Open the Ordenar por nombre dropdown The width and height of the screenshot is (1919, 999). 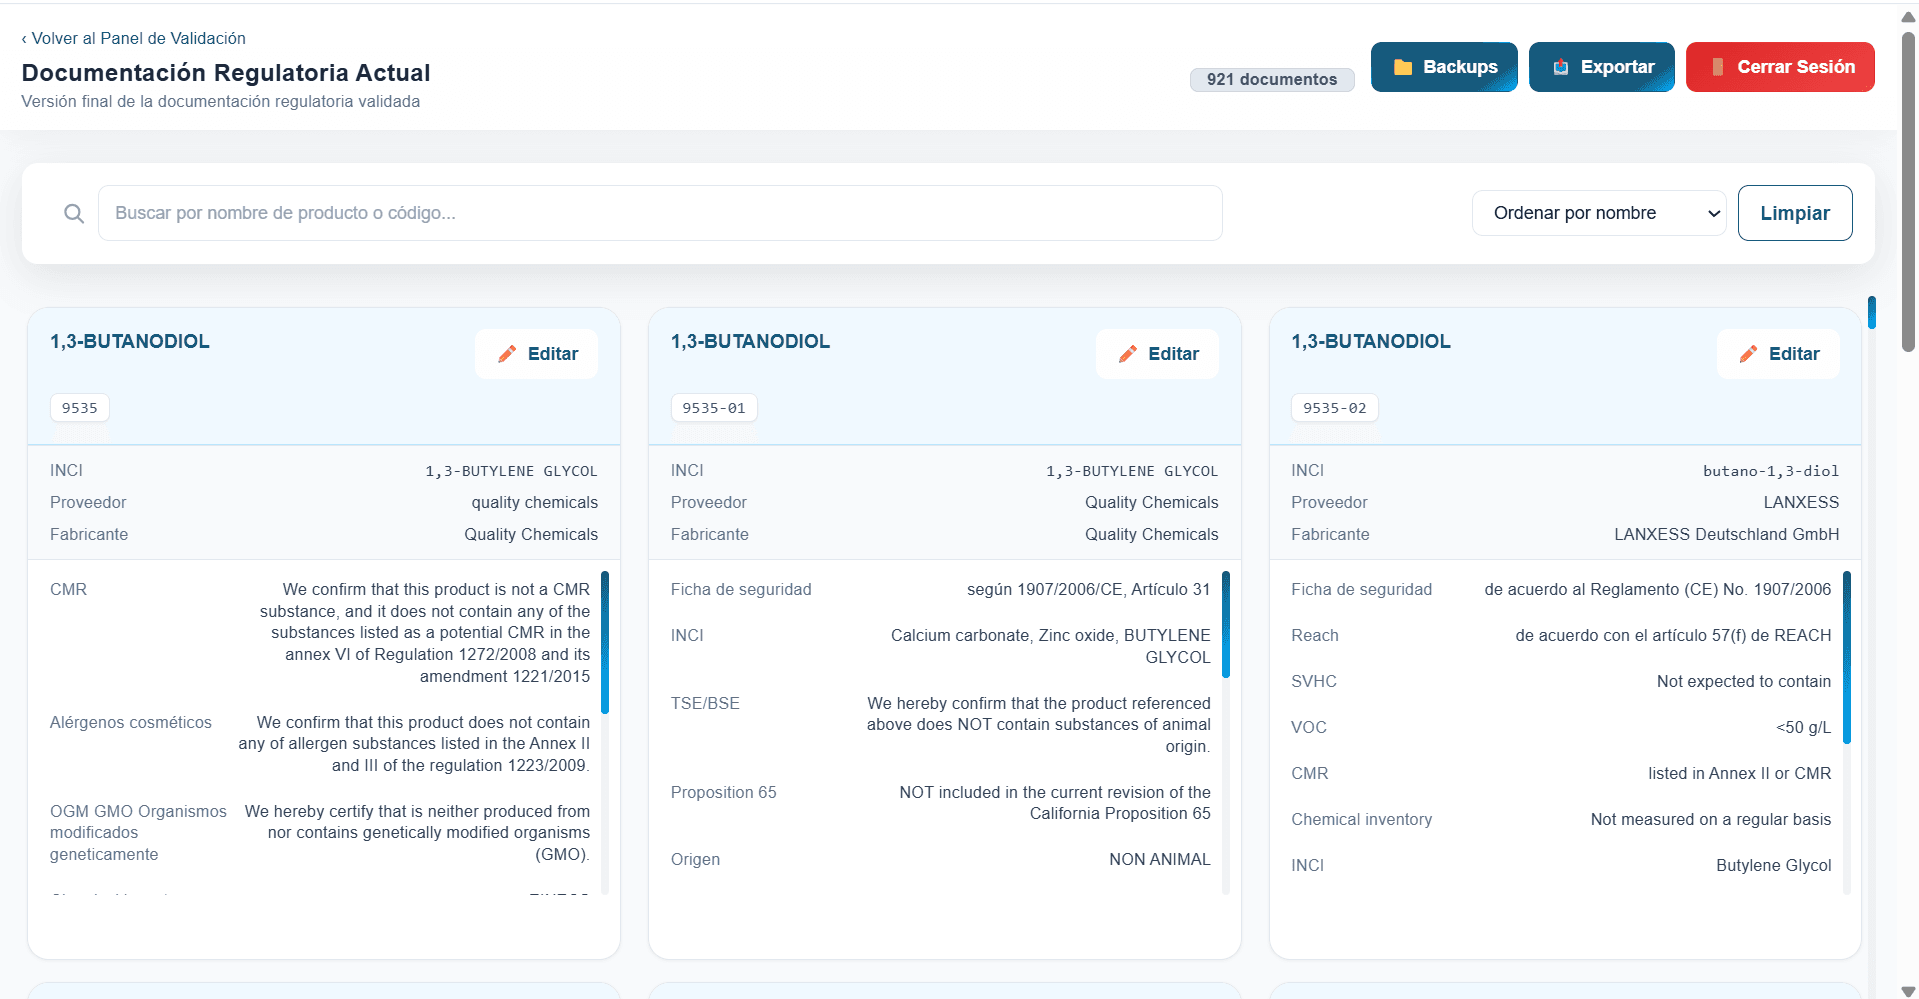[1599, 213]
